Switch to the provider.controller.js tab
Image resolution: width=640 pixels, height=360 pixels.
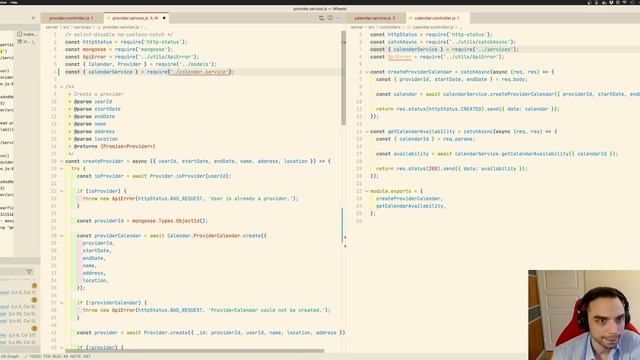(x=71, y=18)
